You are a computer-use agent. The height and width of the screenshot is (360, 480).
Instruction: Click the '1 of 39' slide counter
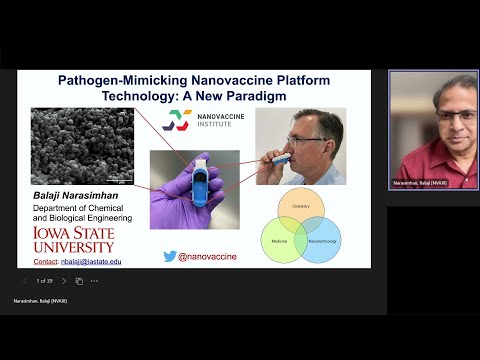[45, 281]
